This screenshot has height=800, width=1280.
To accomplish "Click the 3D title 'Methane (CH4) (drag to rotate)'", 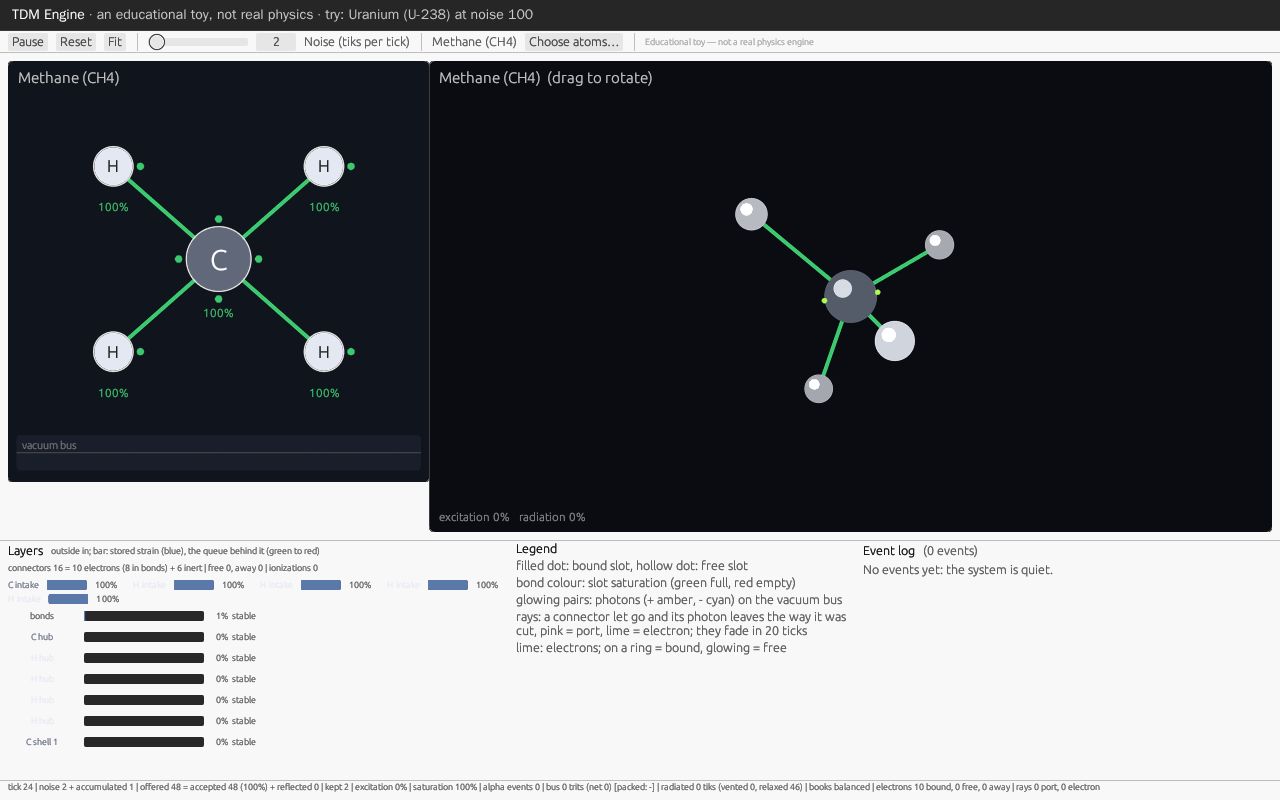I will click(x=545, y=78).
